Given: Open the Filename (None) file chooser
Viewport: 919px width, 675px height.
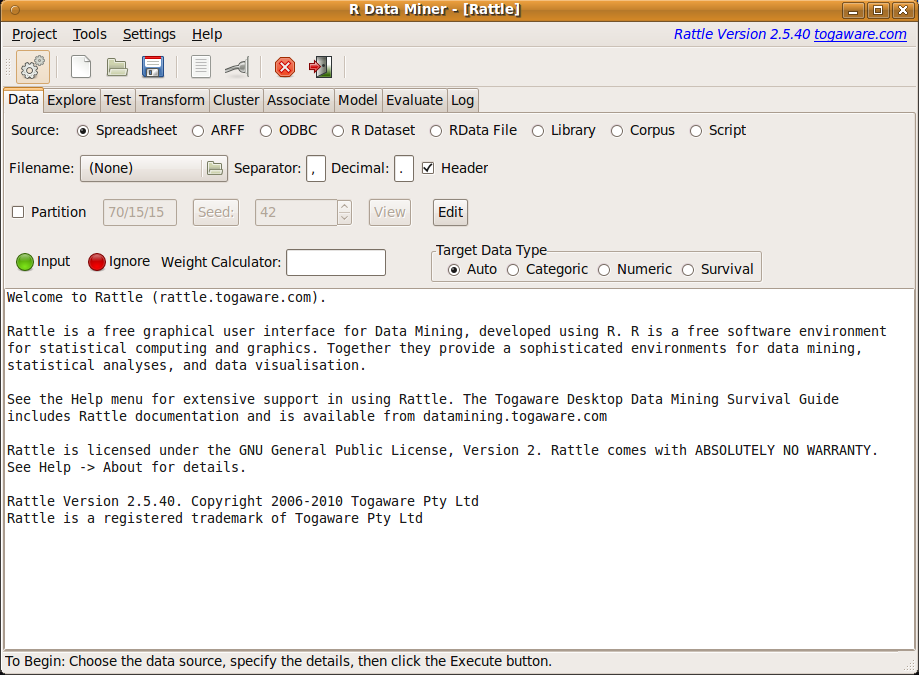Looking at the screenshot, I should tap(154, 169).
